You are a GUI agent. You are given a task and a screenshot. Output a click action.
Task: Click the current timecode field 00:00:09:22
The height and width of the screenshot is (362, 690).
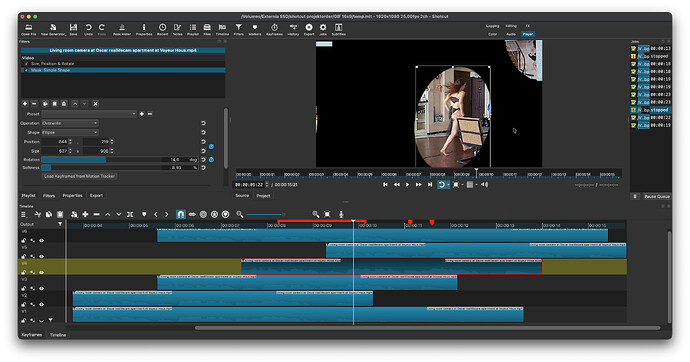[x=249, y=185]
